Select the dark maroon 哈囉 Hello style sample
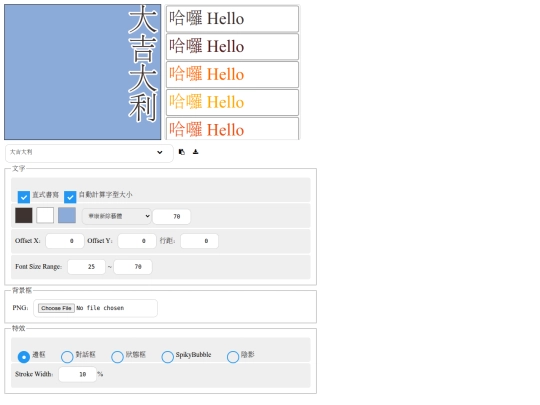This screenshot has width=540, height=405. pos(232,47)
